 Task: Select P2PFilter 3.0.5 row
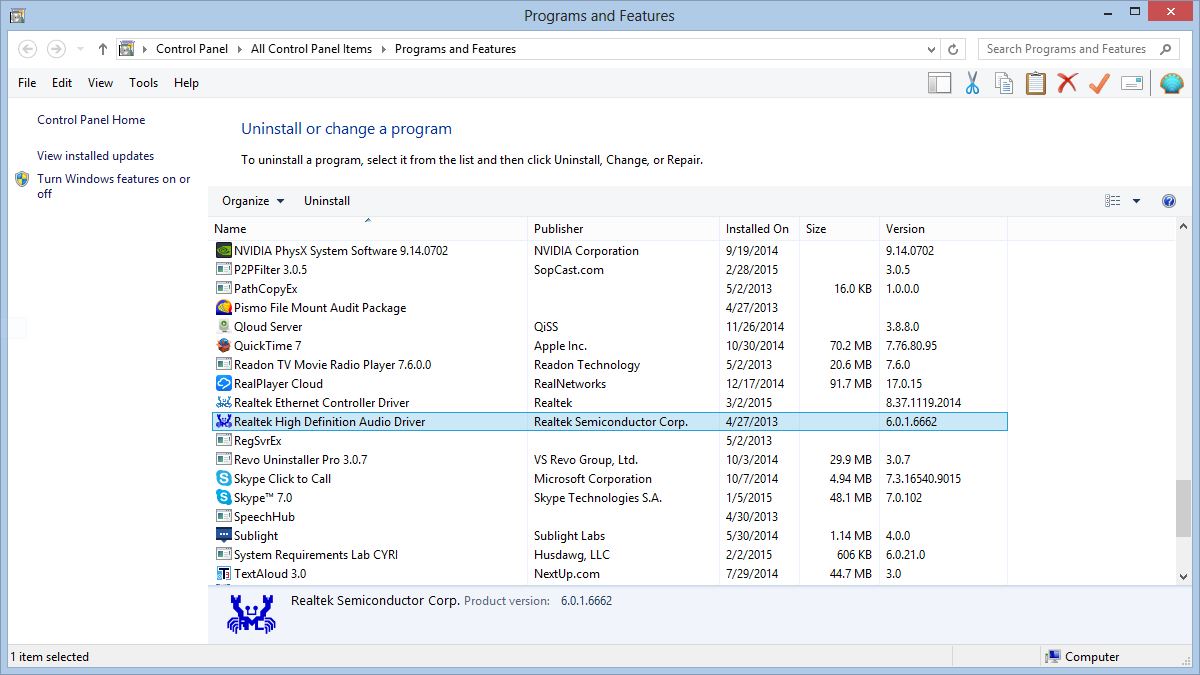[x=610, y=270]
